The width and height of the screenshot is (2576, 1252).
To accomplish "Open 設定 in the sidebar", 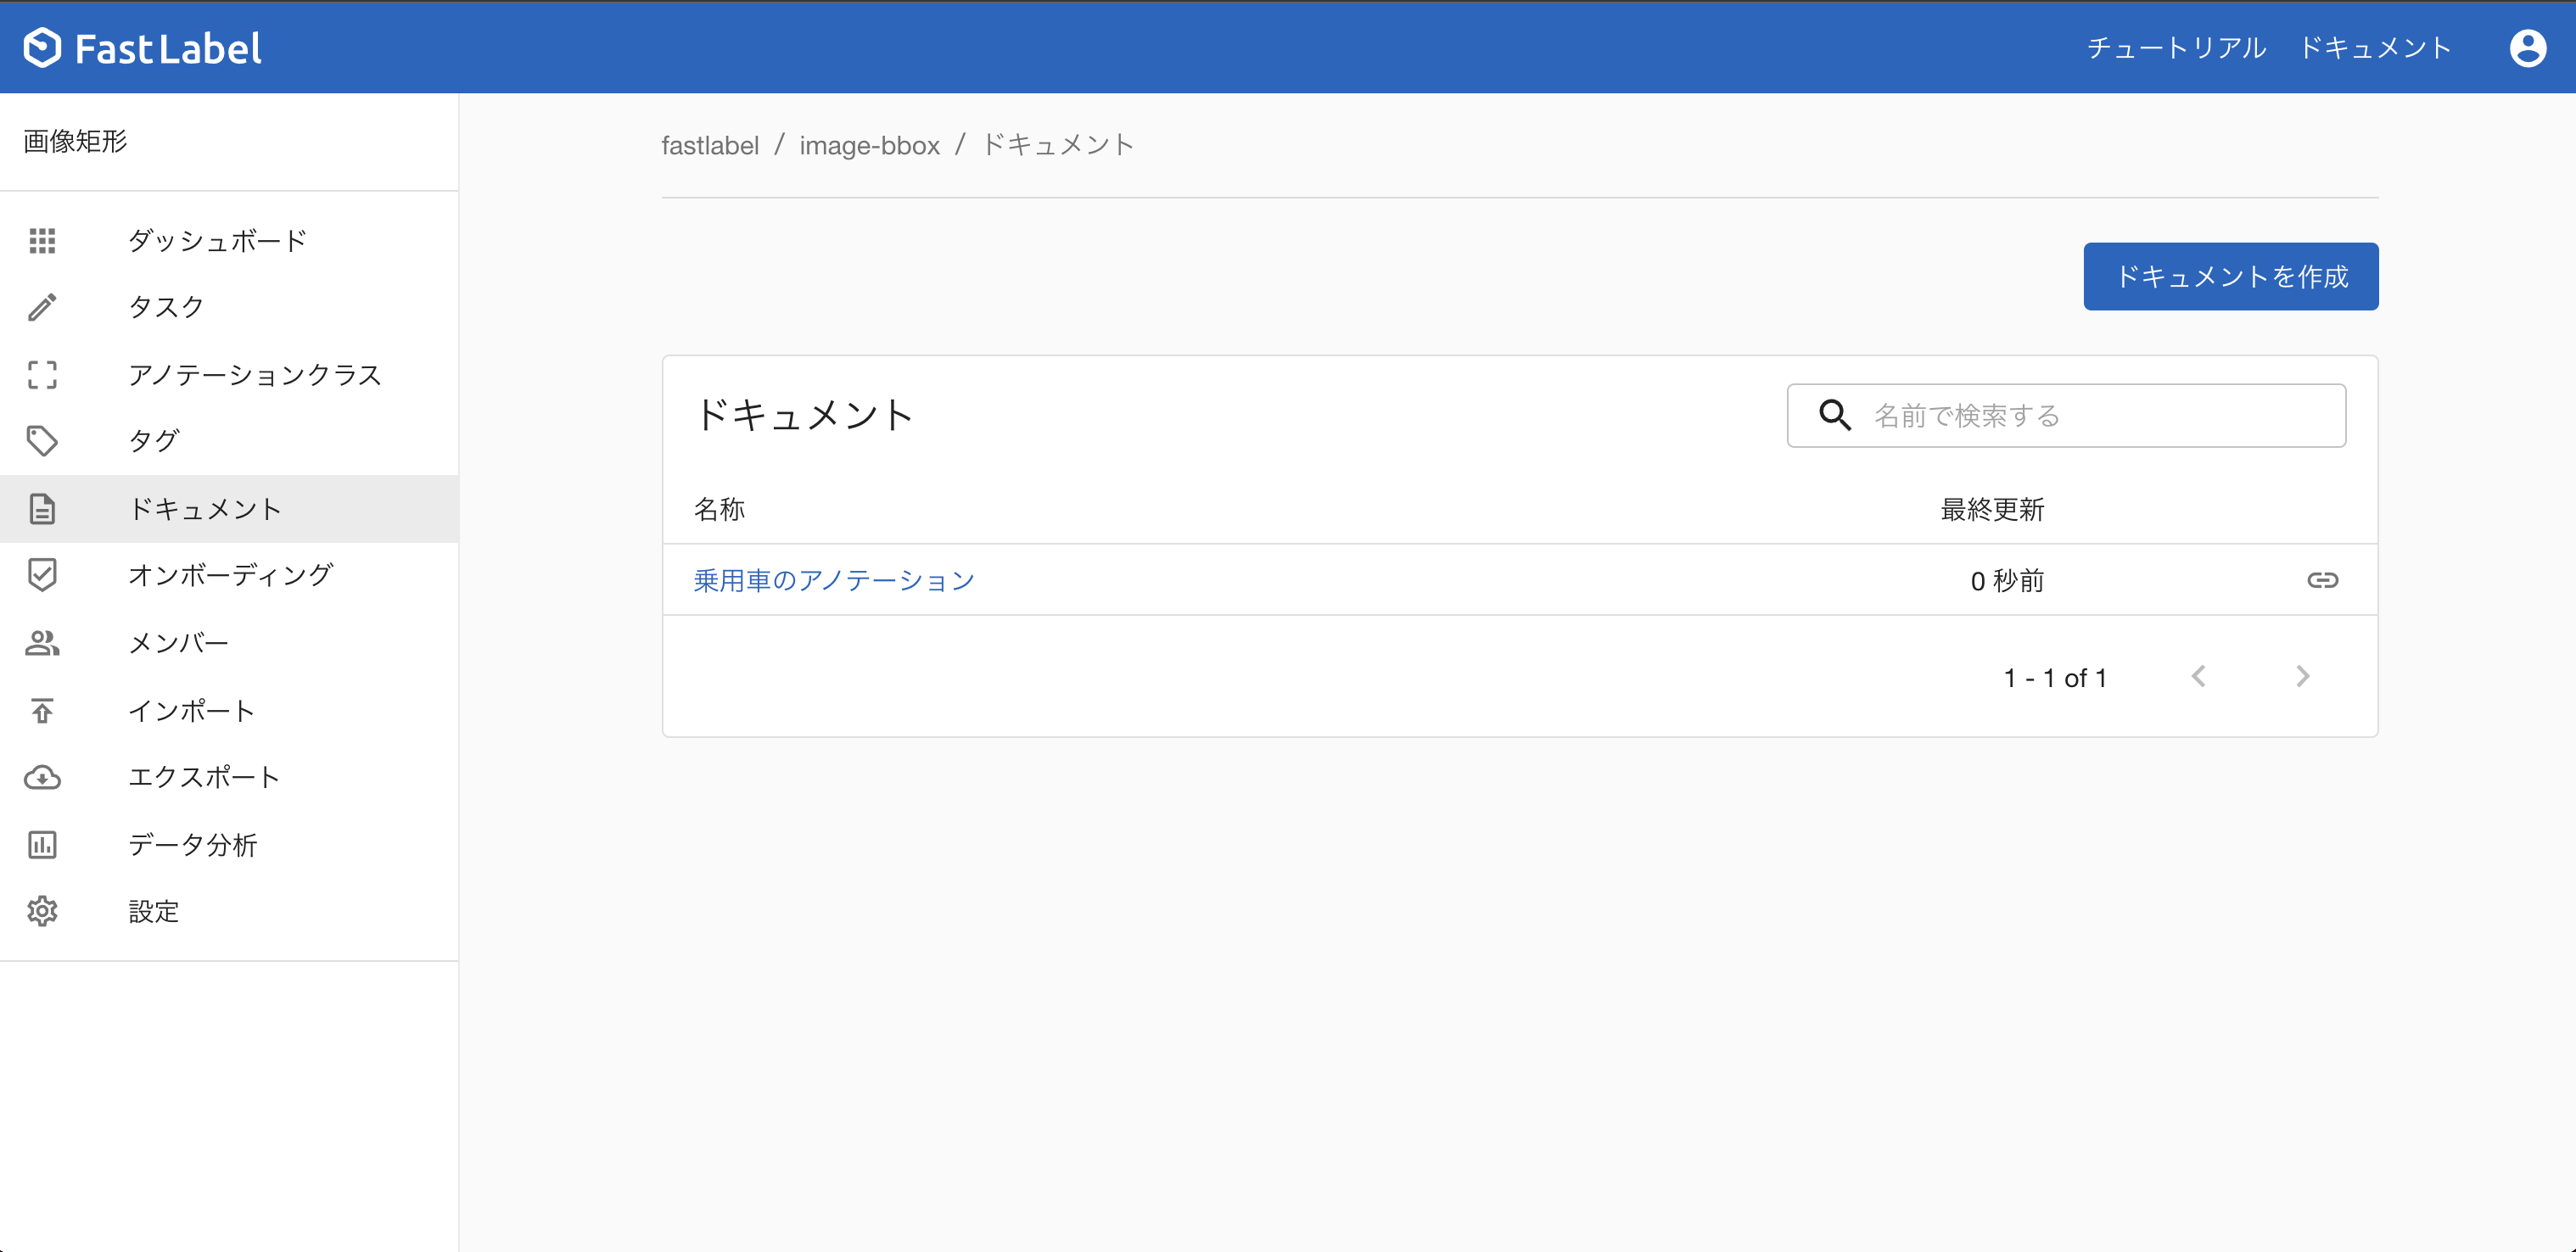I will (x=229, y=911).
